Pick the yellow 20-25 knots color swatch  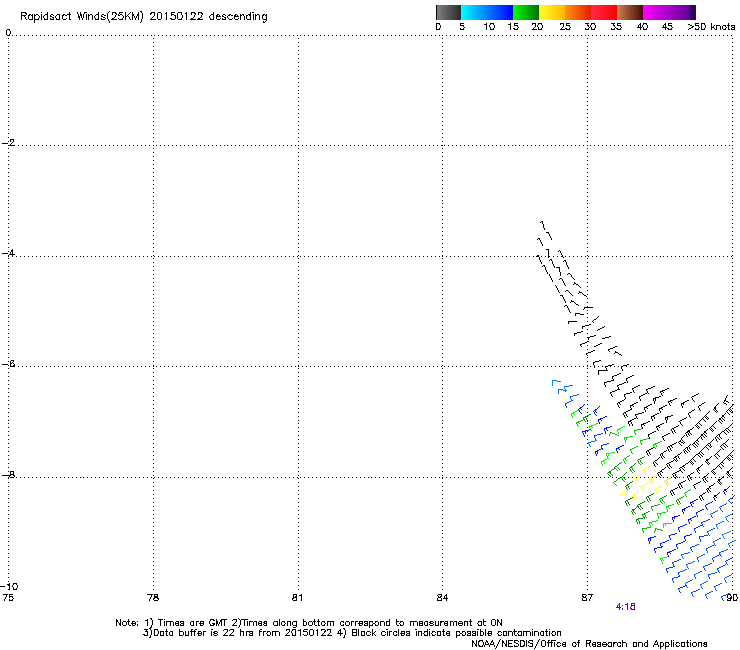click(x=552, y=12)
